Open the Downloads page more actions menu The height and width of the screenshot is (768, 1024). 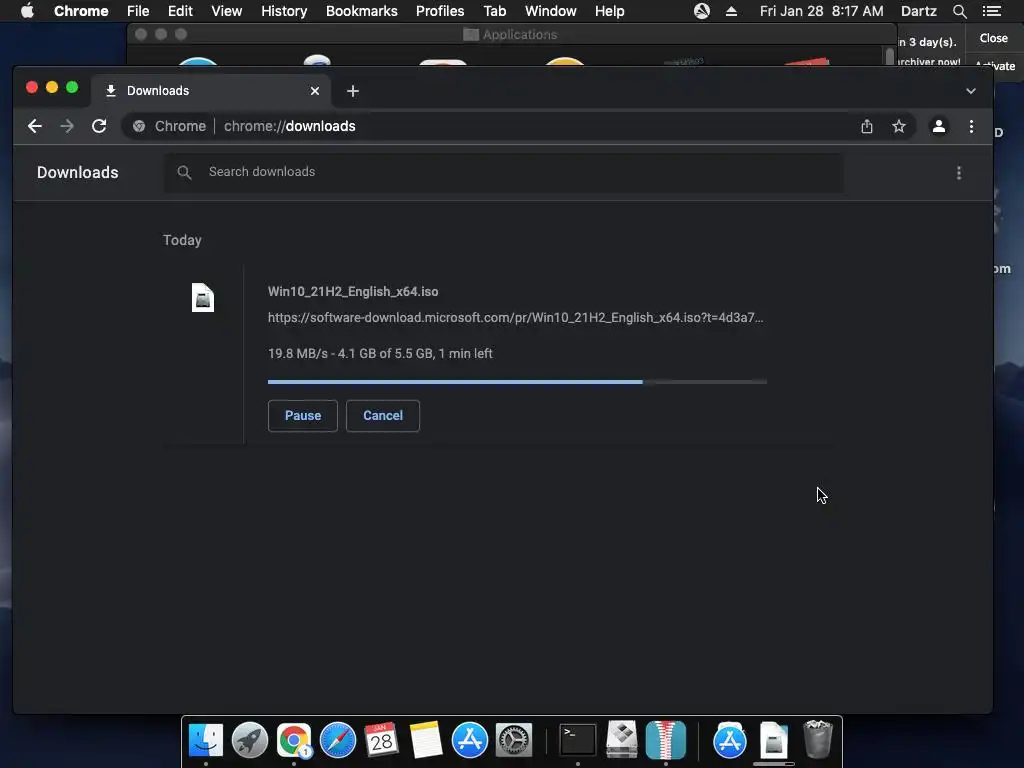click(959, 172)
